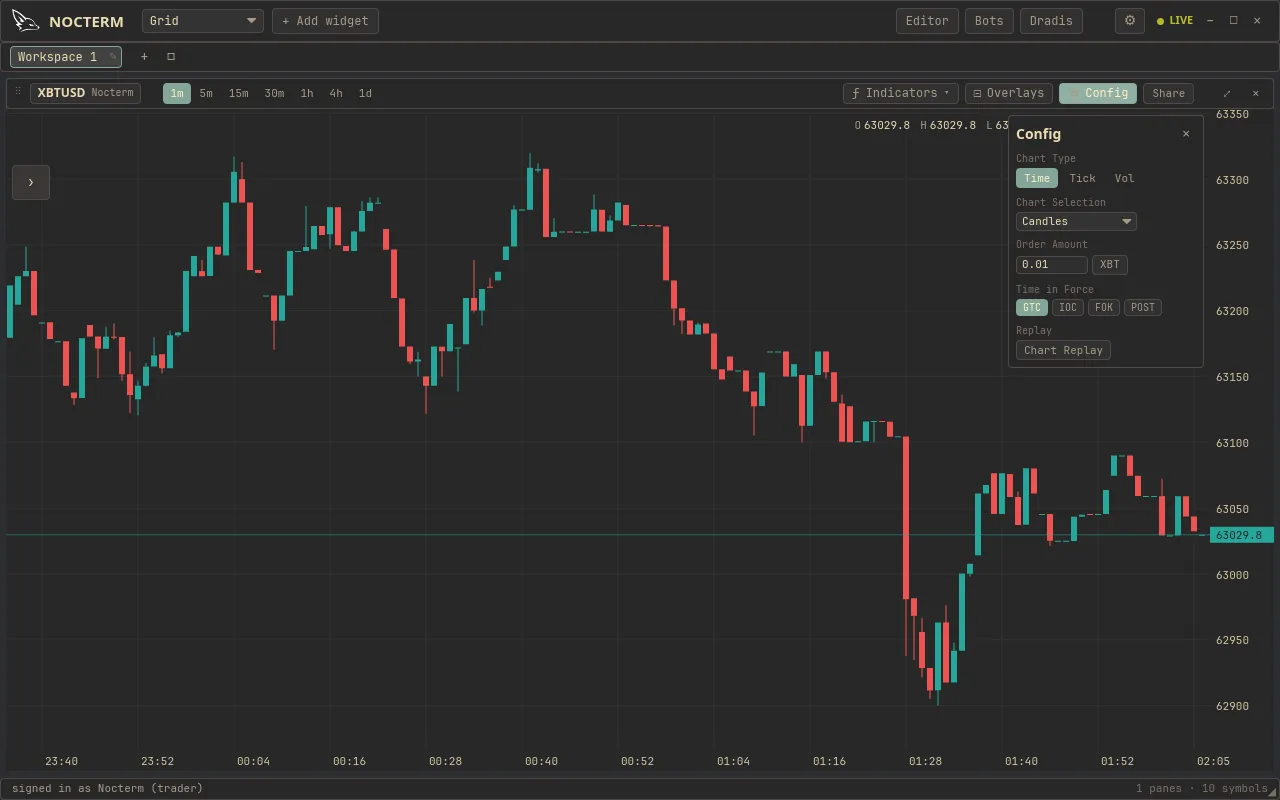Click the 63350 price axis label
The height and width of the screenshot is (800, 1280).
1232,115
